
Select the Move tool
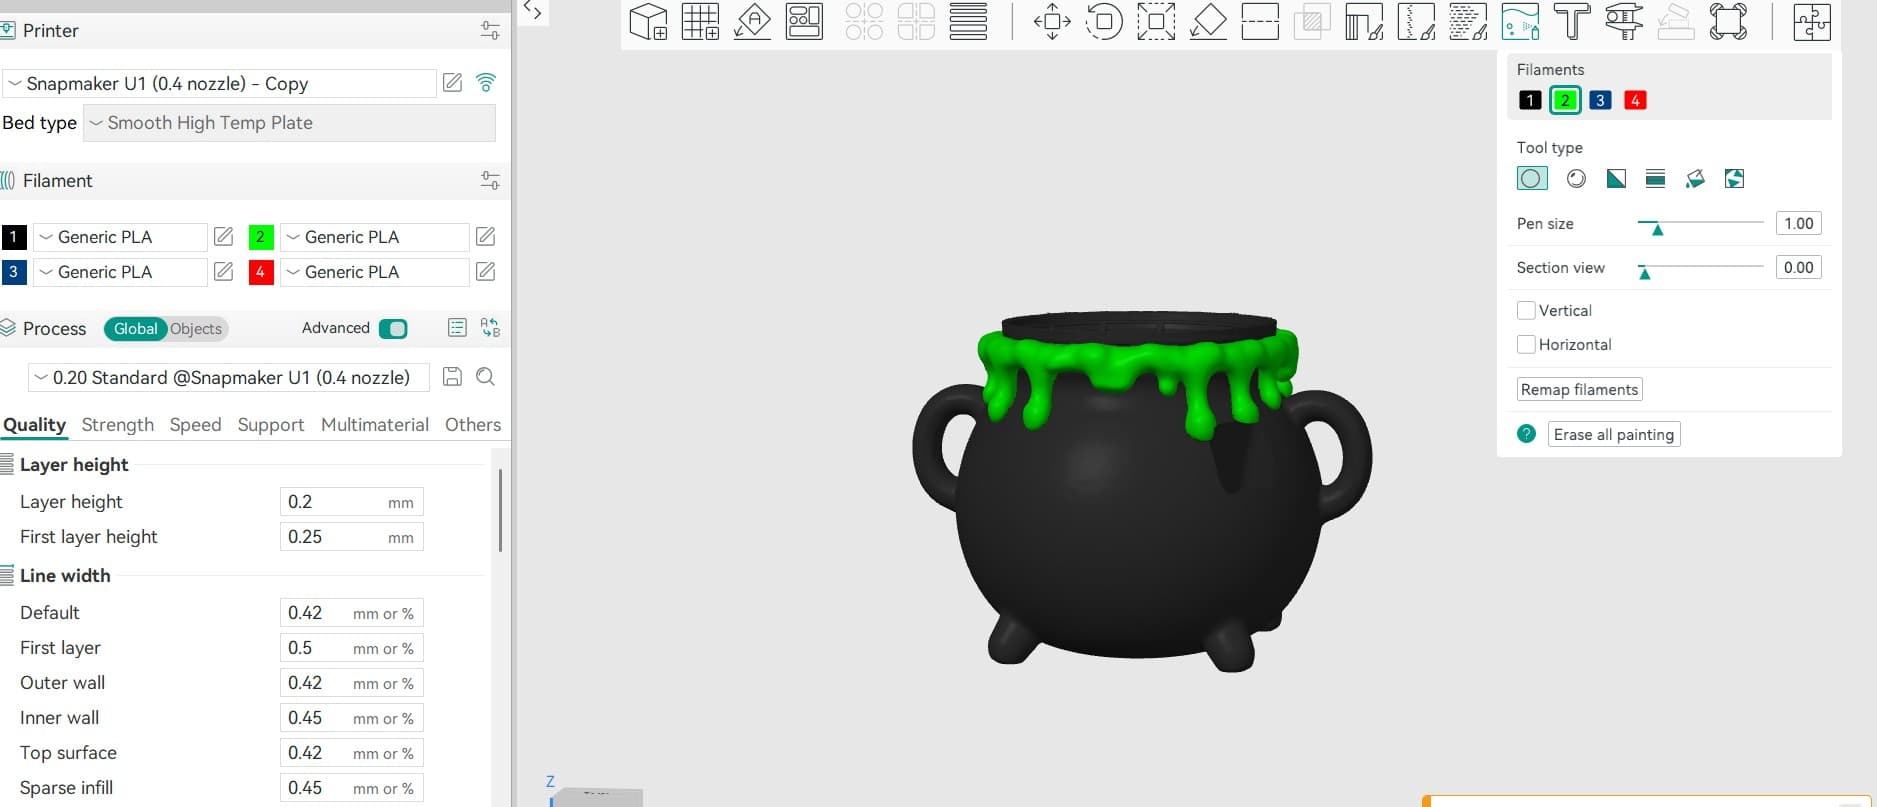coord(1052,21)
